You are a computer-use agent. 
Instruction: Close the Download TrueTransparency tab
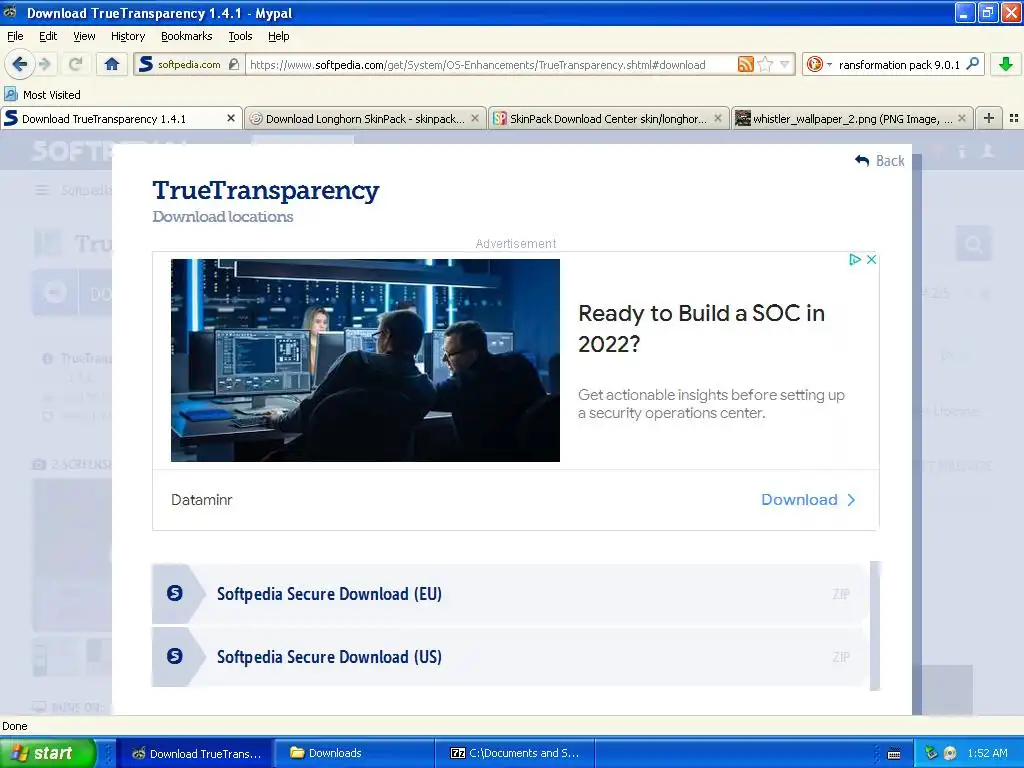[231, 118]
